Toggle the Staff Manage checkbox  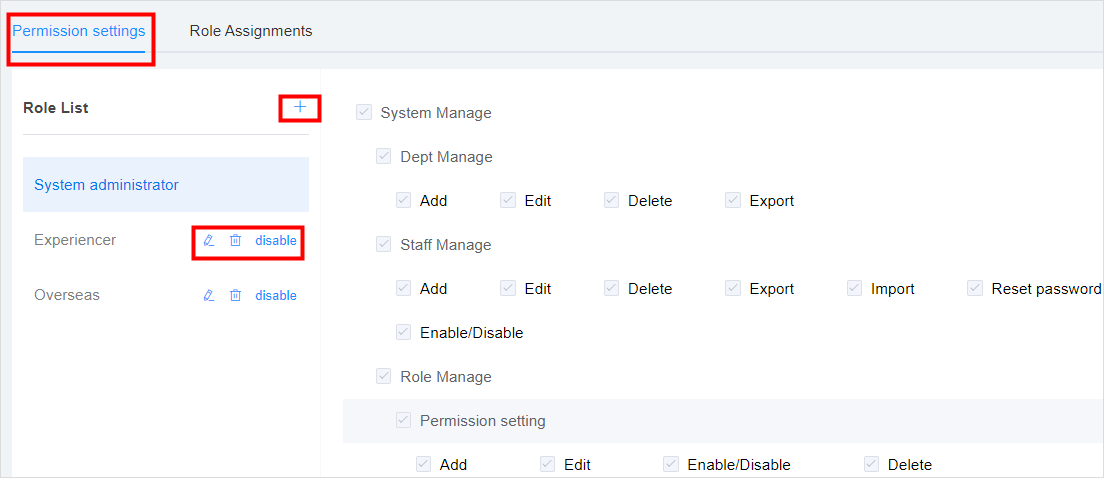coord(384,244)
